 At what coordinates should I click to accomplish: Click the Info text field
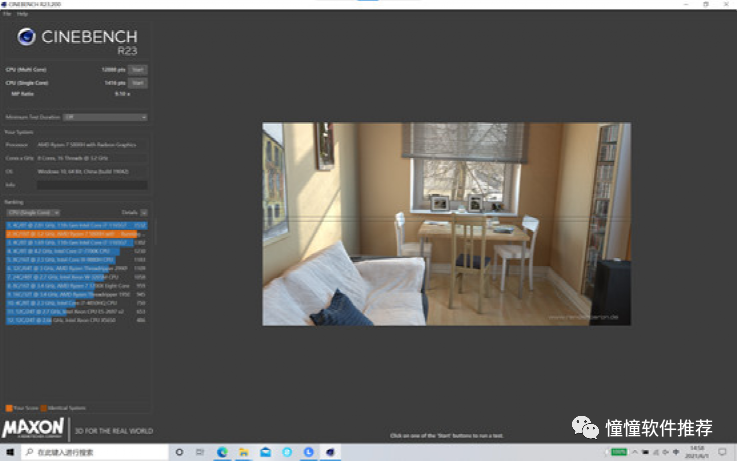(x=92, y=185)
